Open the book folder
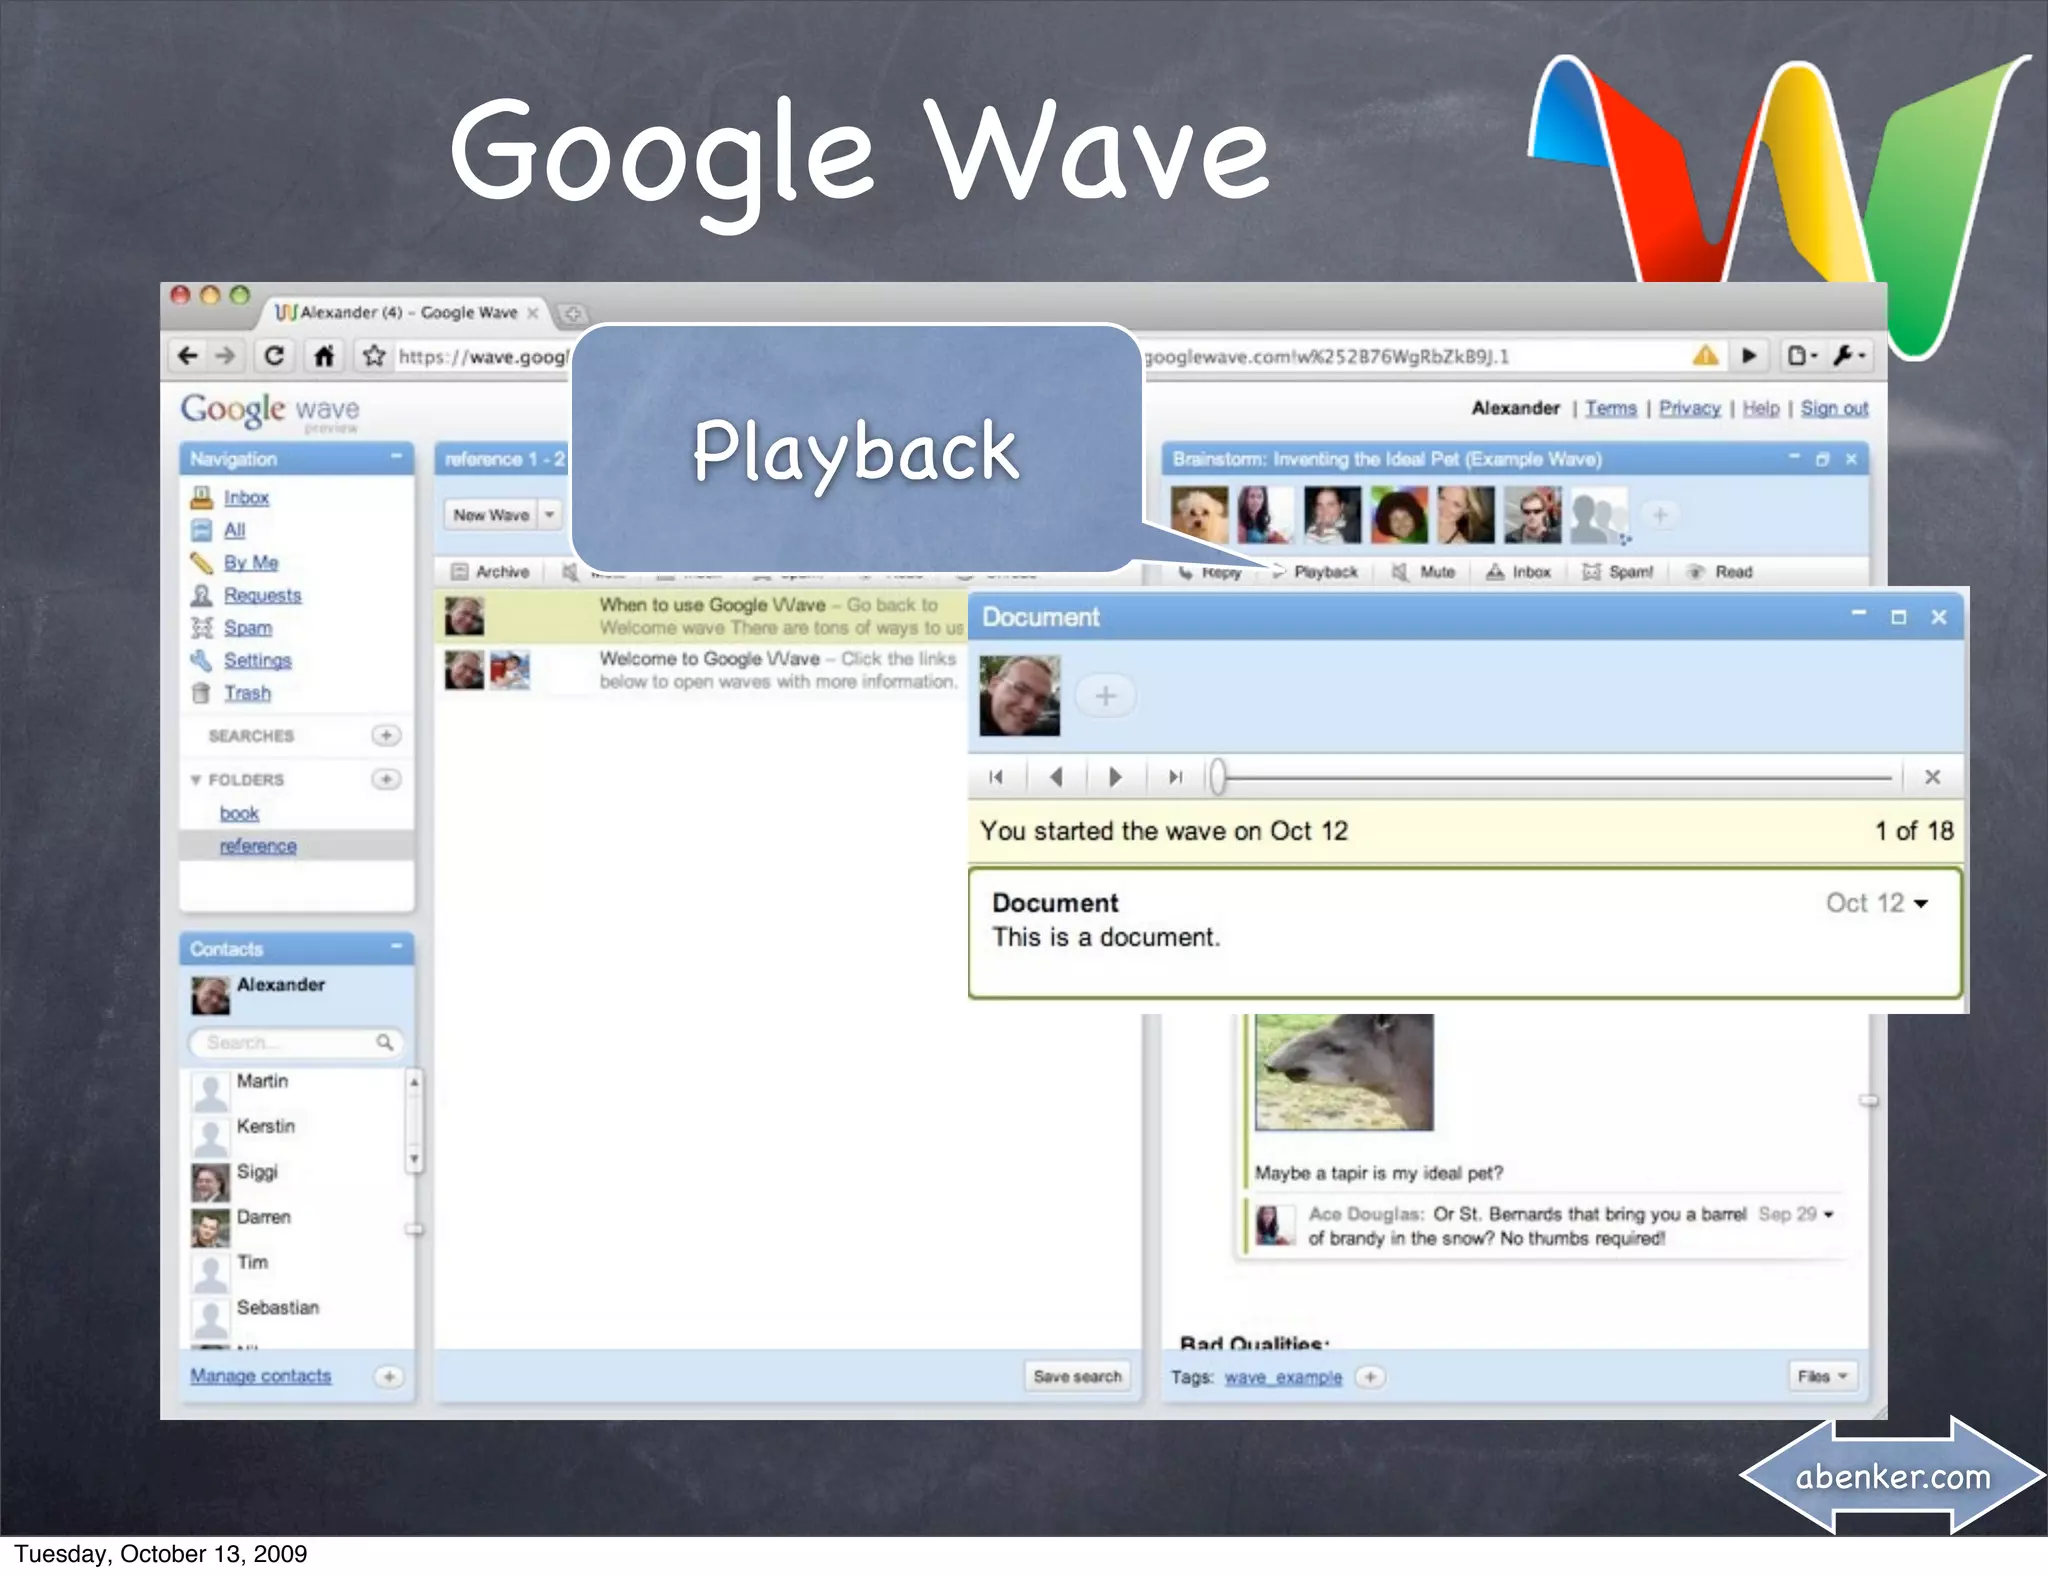2048x1576 pixels. [239, 813]
